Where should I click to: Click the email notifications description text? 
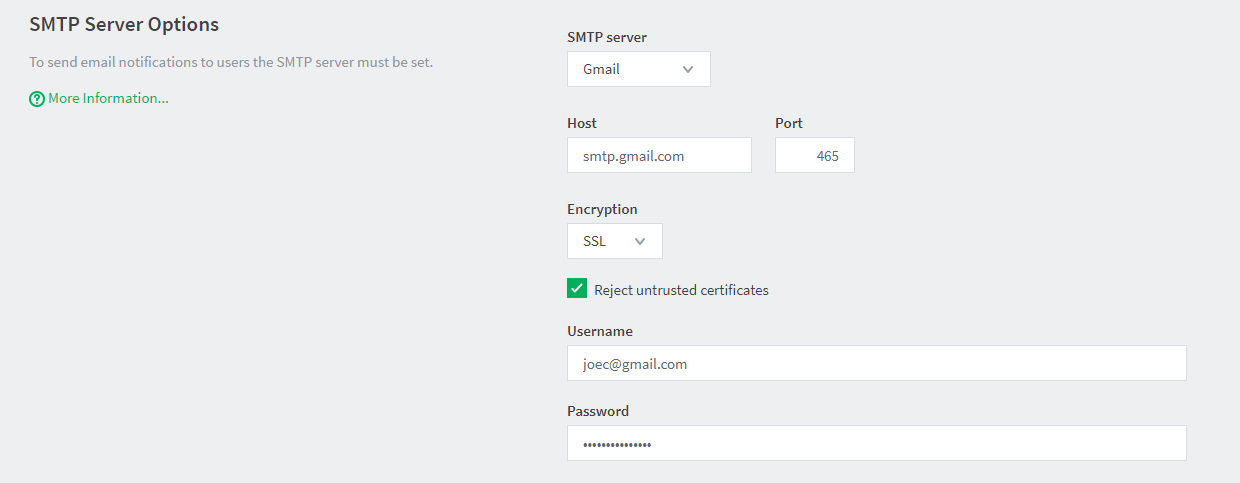(231, 62)
